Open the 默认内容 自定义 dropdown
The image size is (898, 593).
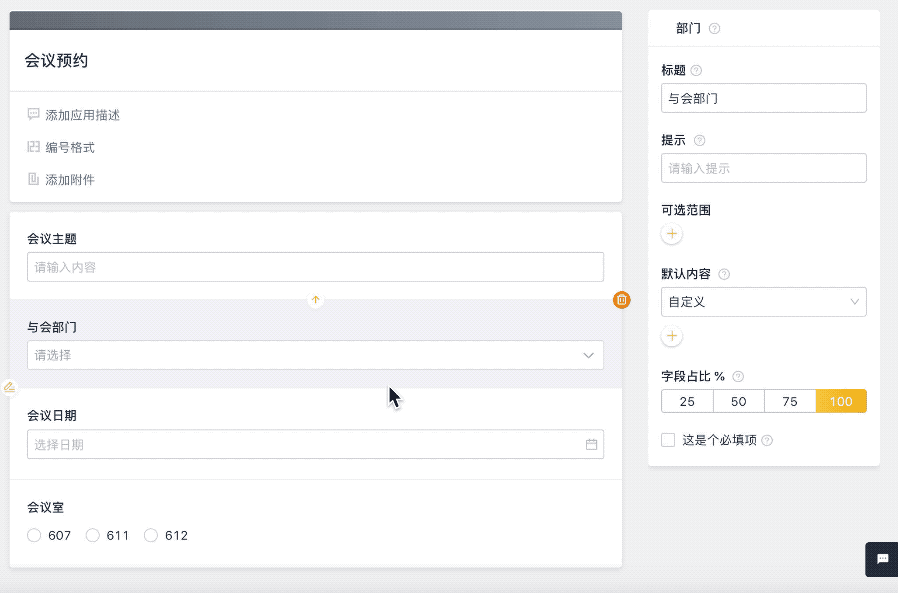pyautogui.click(x=763, y=302)
